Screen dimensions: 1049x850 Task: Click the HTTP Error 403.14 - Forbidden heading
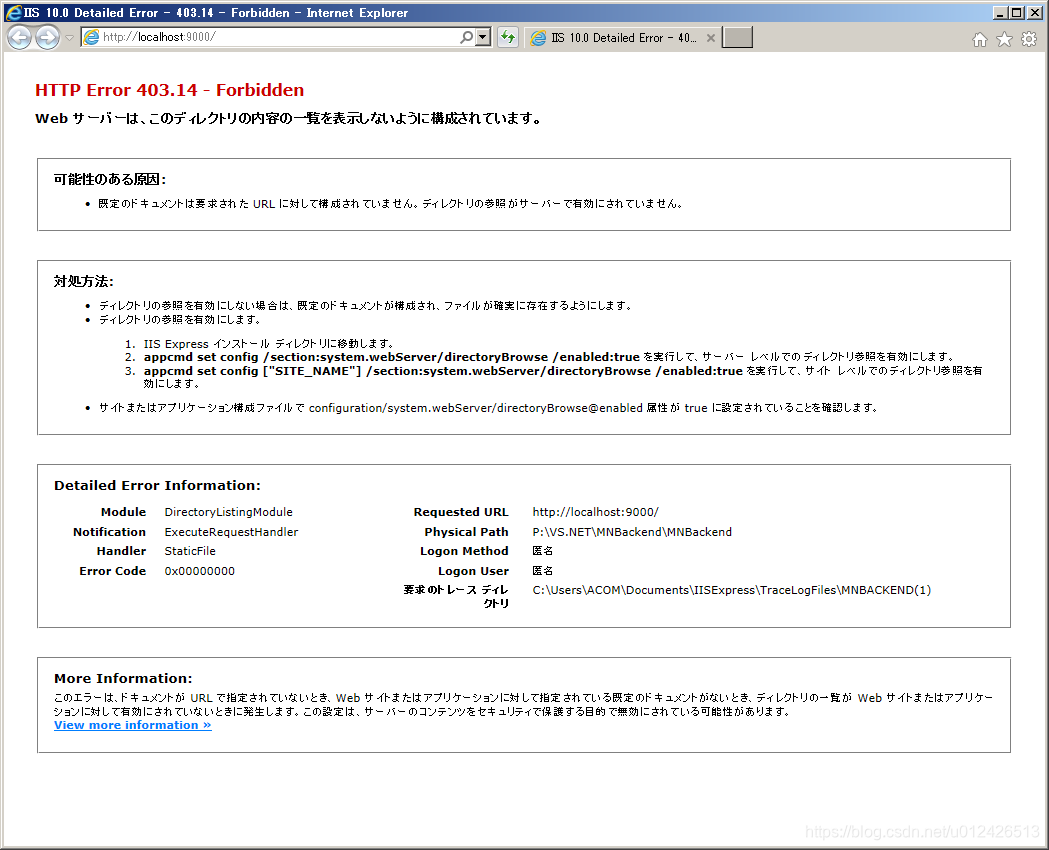[169, 90]
